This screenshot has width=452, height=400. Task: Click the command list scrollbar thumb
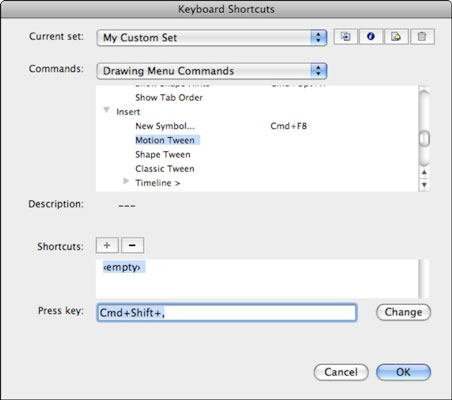point(424,139)
